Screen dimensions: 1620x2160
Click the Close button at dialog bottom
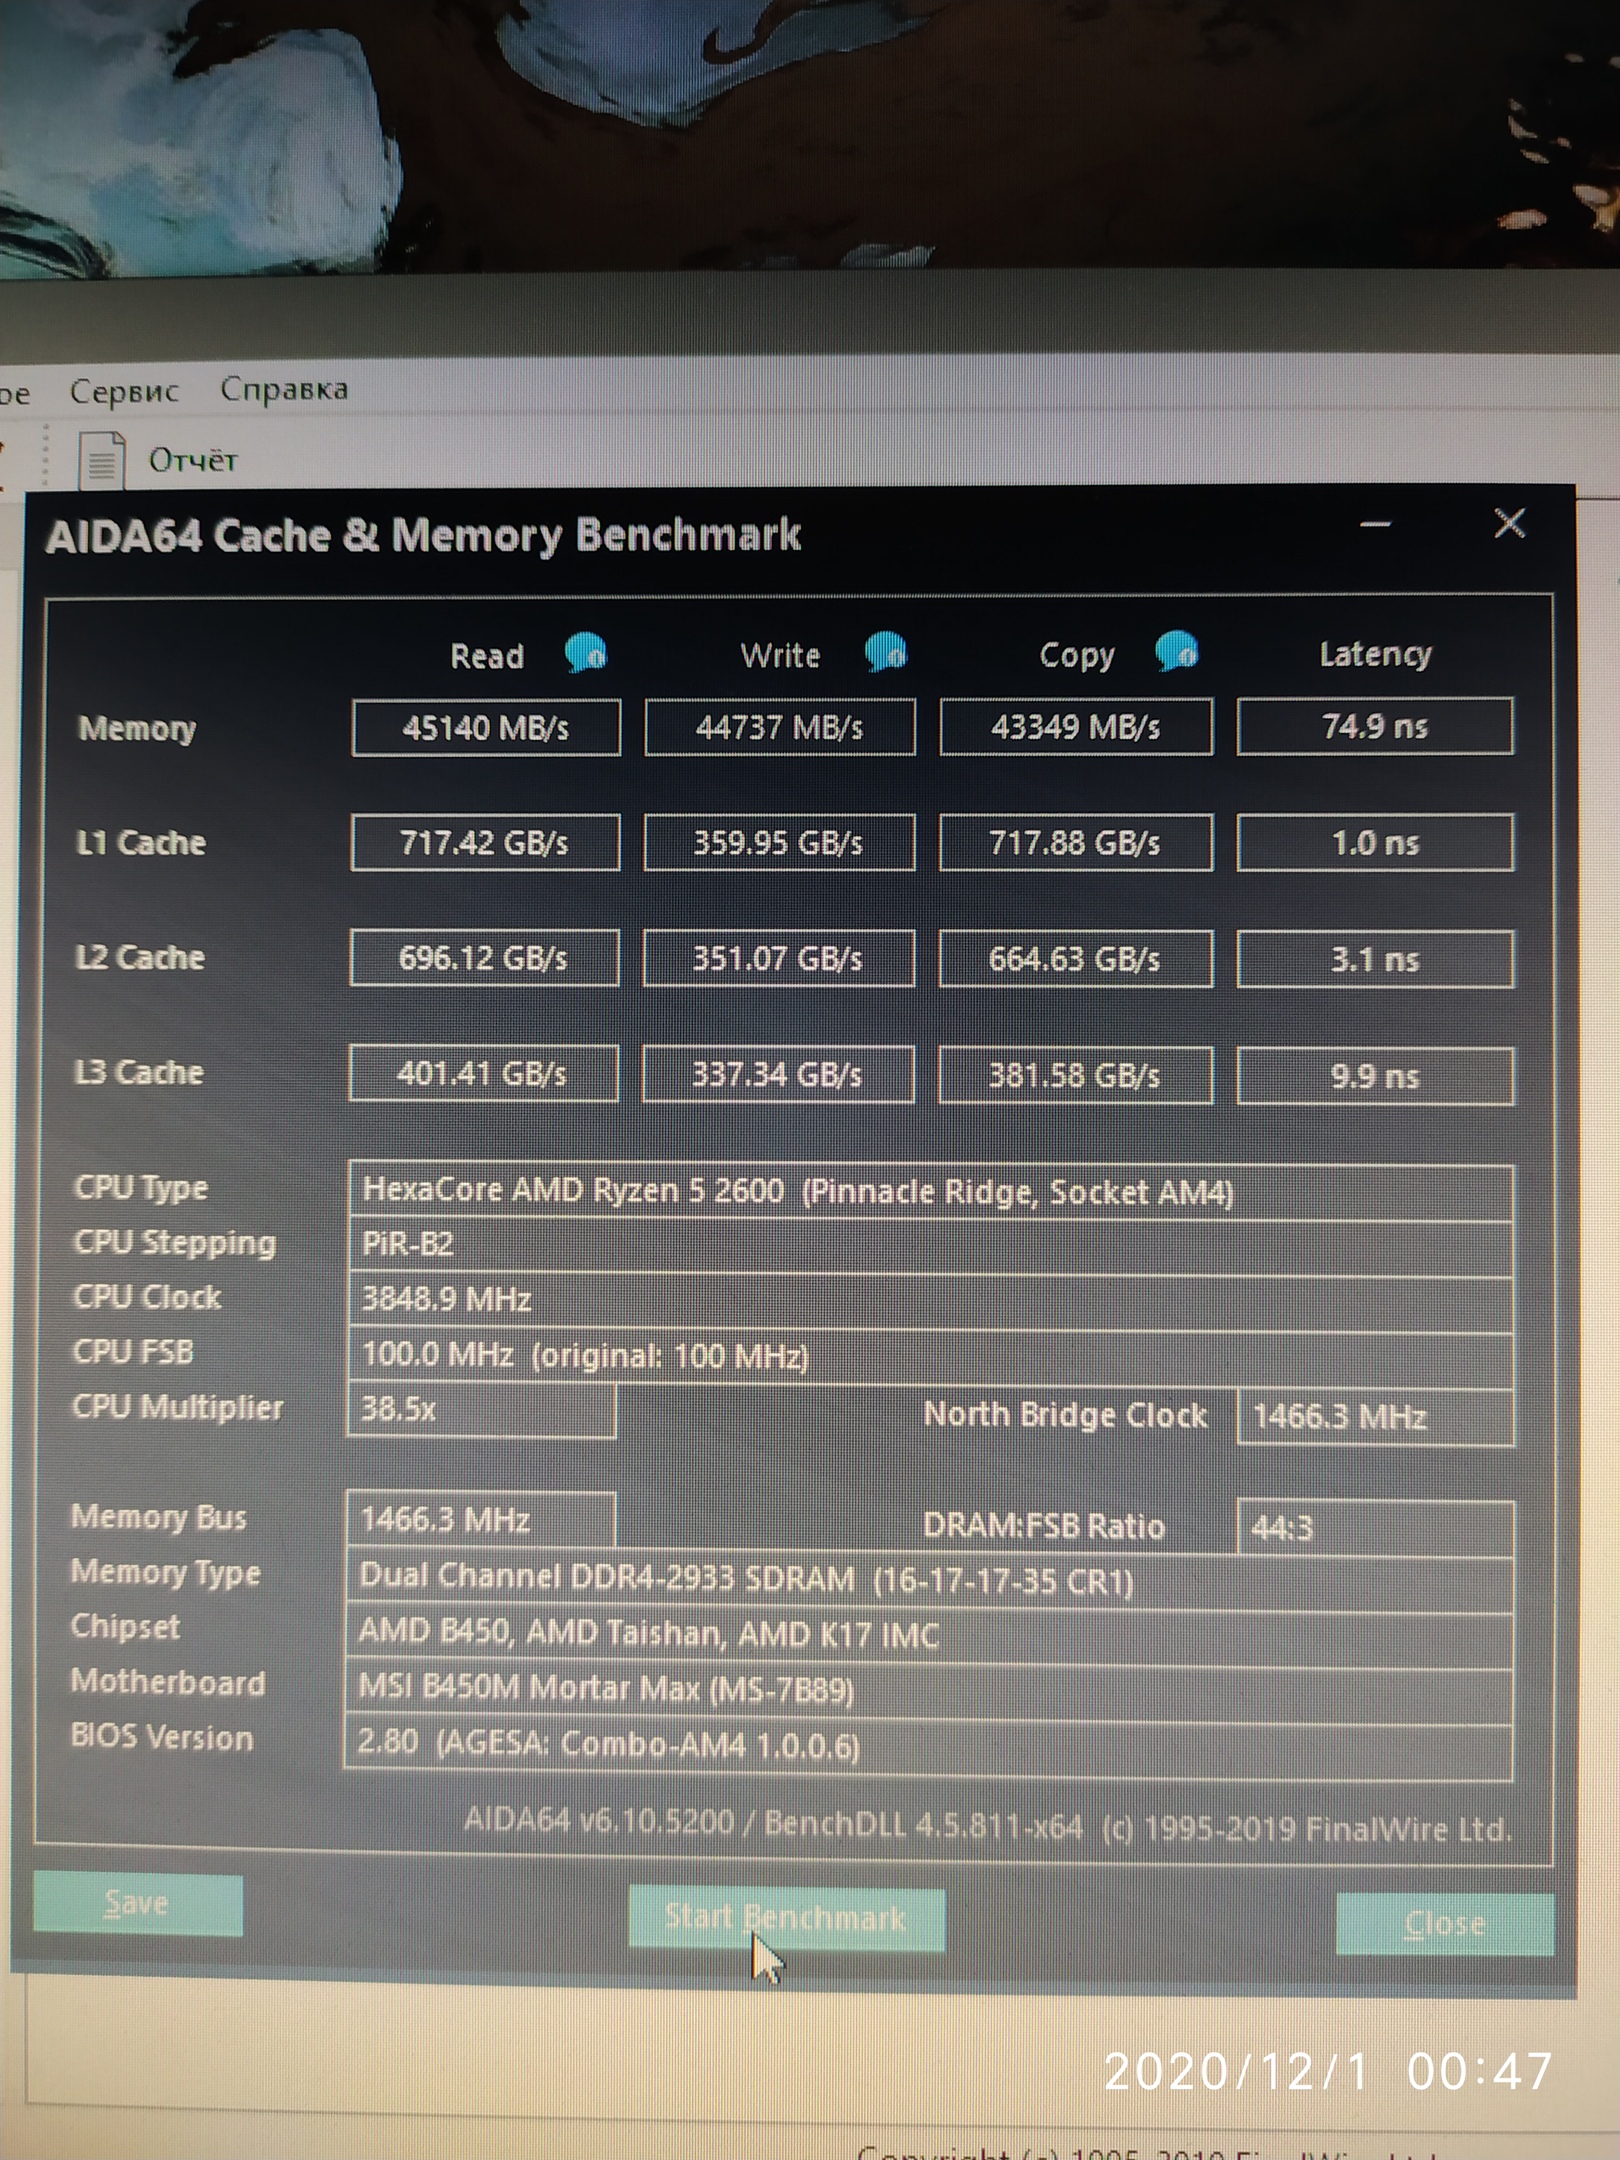[x=1445, y=1923]
